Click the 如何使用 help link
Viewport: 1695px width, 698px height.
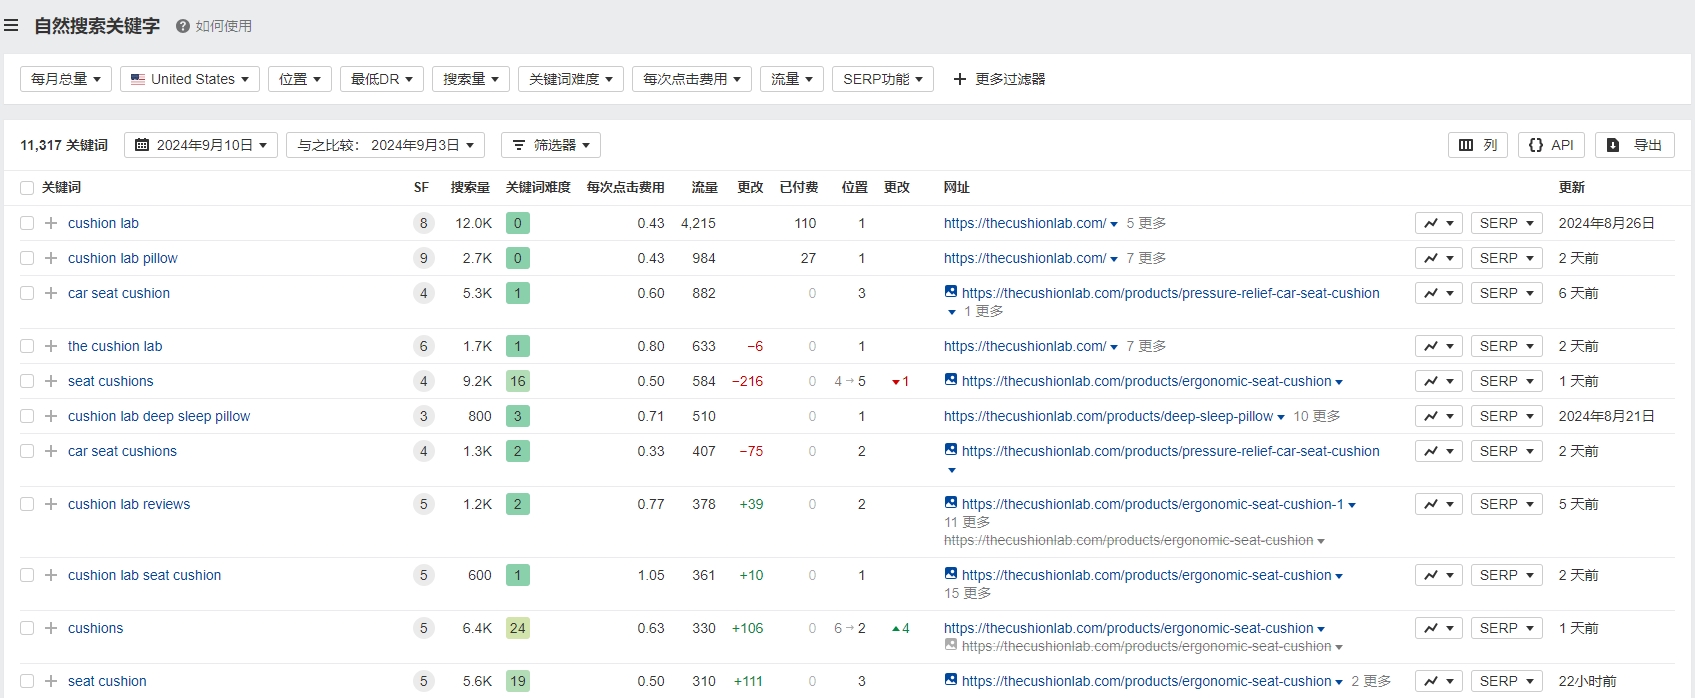tap(224, 26)
